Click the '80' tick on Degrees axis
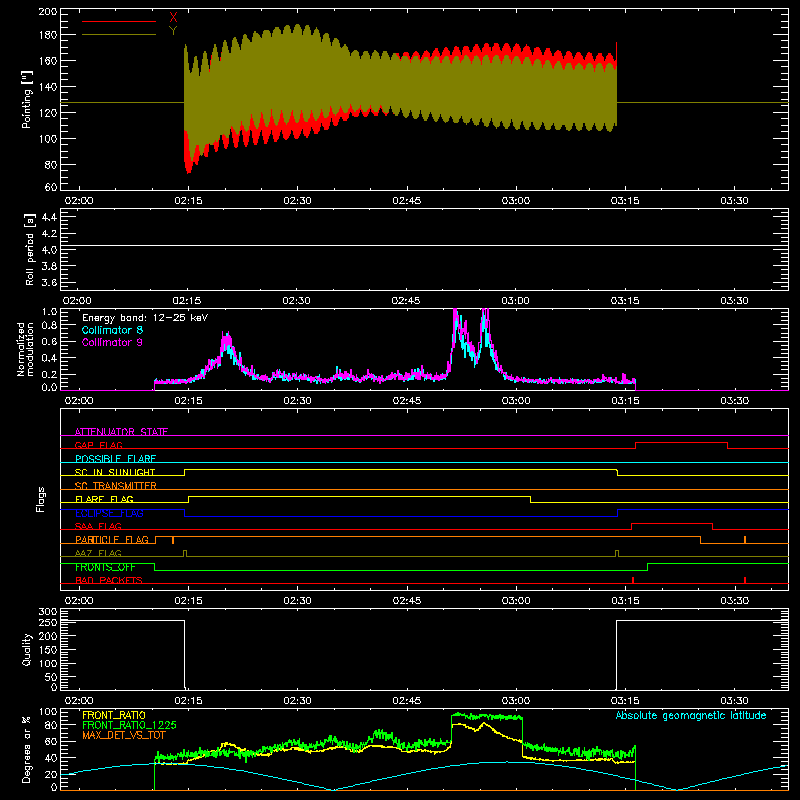The height and width of the screenshot is (800, 800). tap(51, 725)
